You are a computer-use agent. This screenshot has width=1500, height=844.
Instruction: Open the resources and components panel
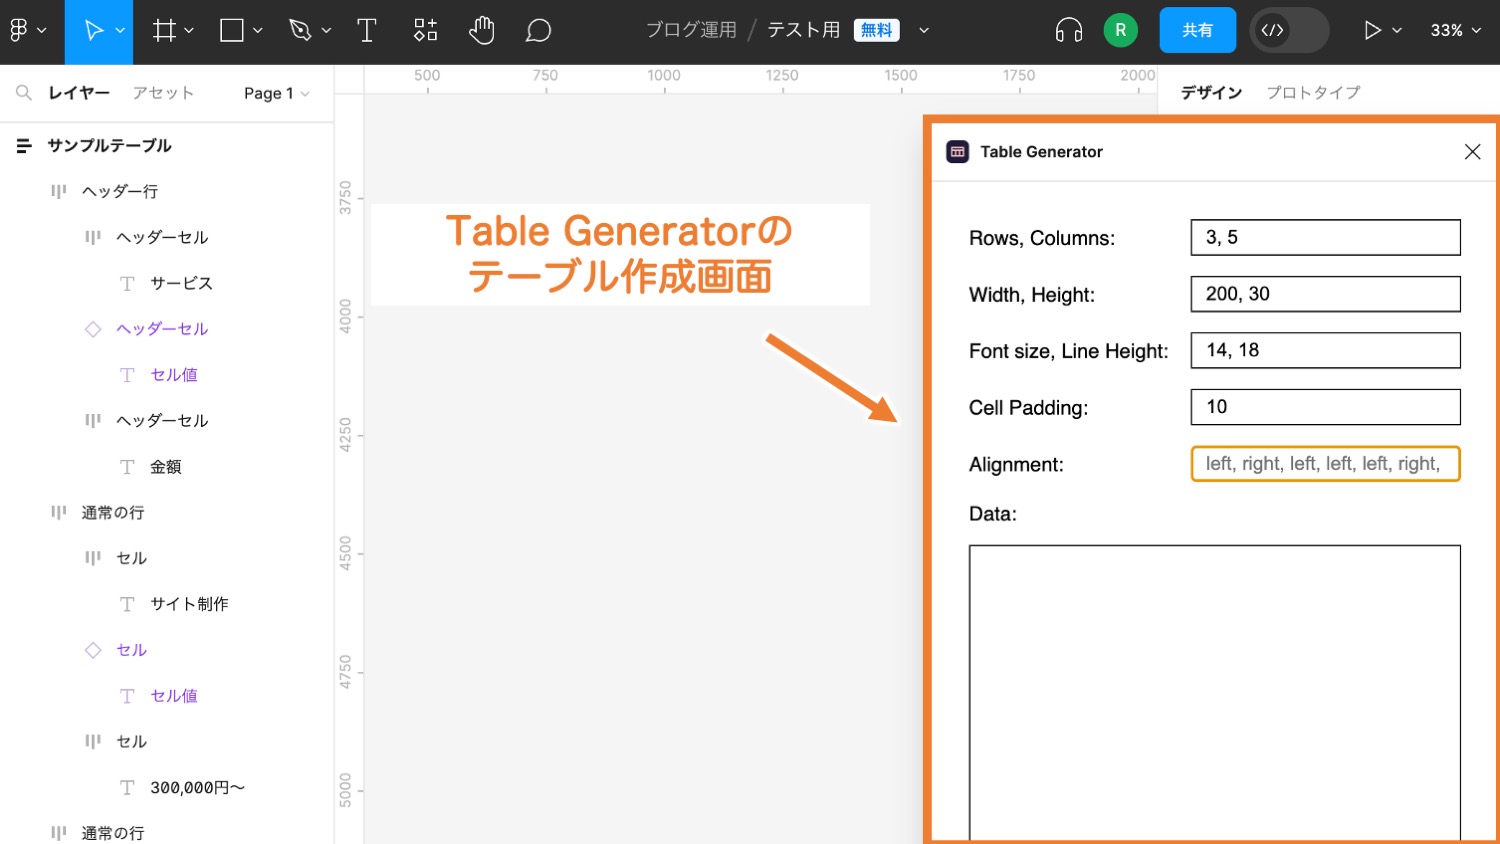click(424, 30)
